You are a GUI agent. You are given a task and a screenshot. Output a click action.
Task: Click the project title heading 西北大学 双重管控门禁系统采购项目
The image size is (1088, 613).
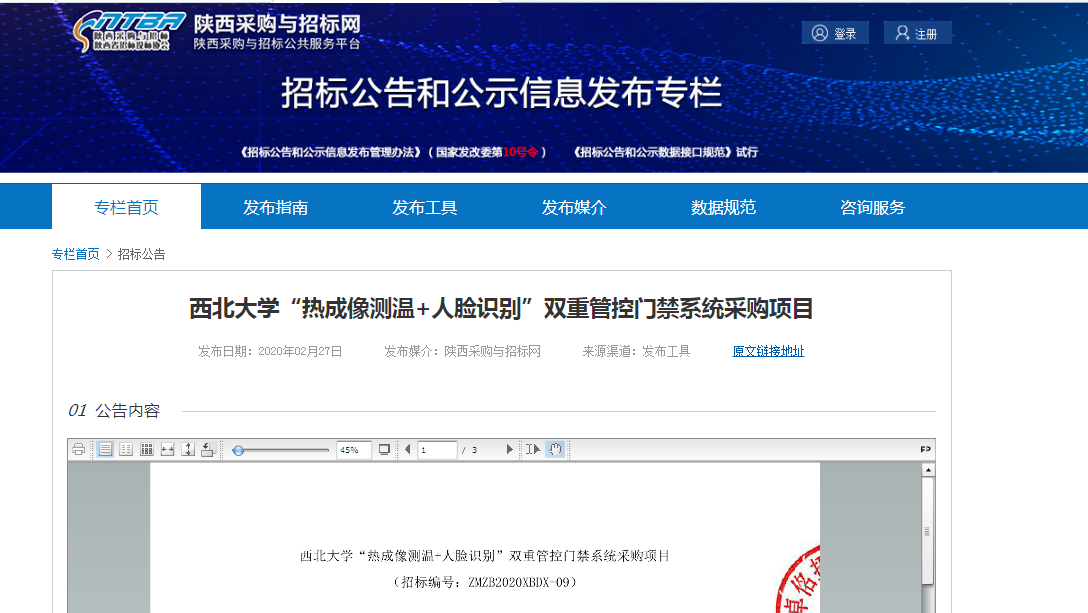[501, 308]
